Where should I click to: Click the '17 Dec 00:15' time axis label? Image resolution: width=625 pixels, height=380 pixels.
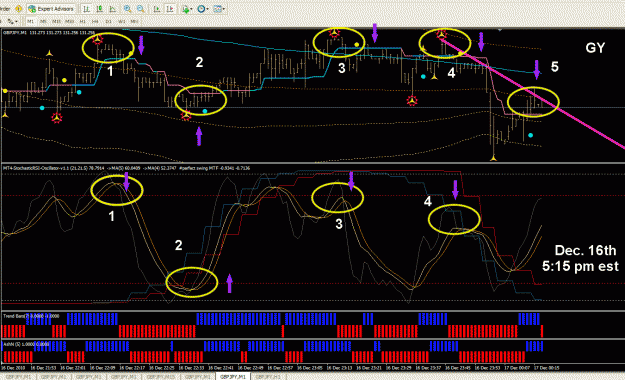(x=546, y=368)
